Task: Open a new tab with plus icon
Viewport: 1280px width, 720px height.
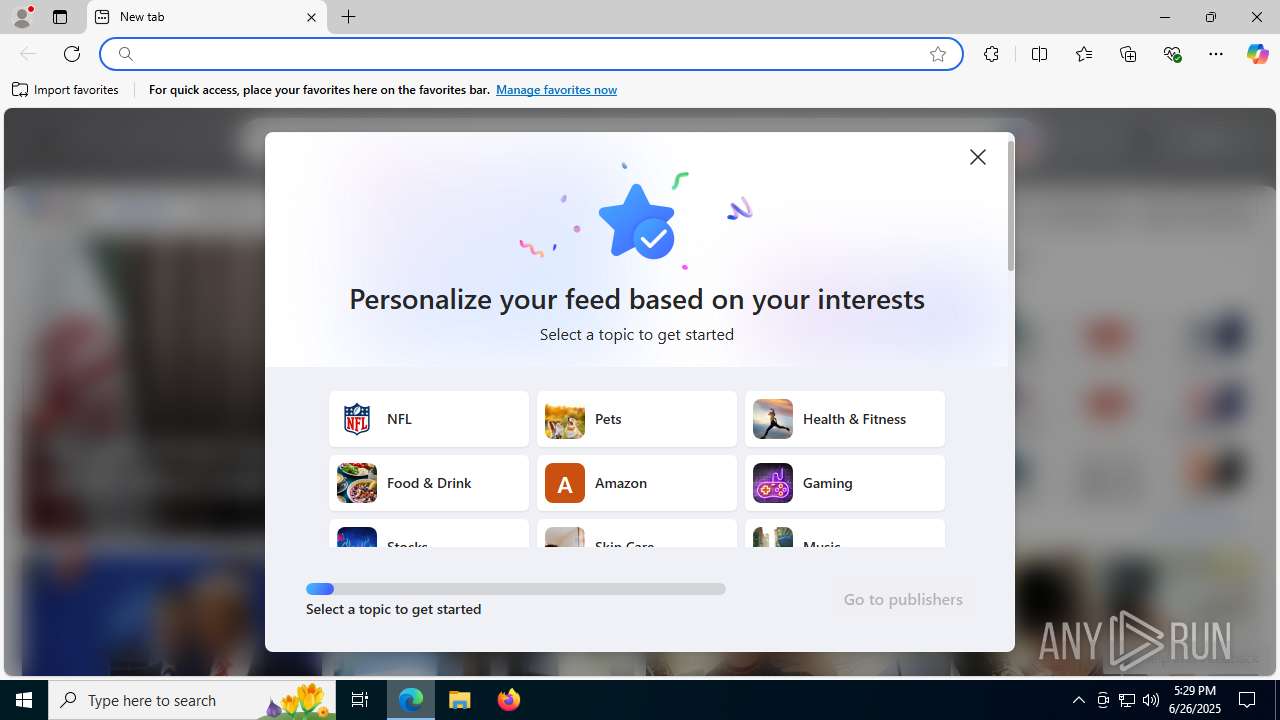Action: pos(348,17)
